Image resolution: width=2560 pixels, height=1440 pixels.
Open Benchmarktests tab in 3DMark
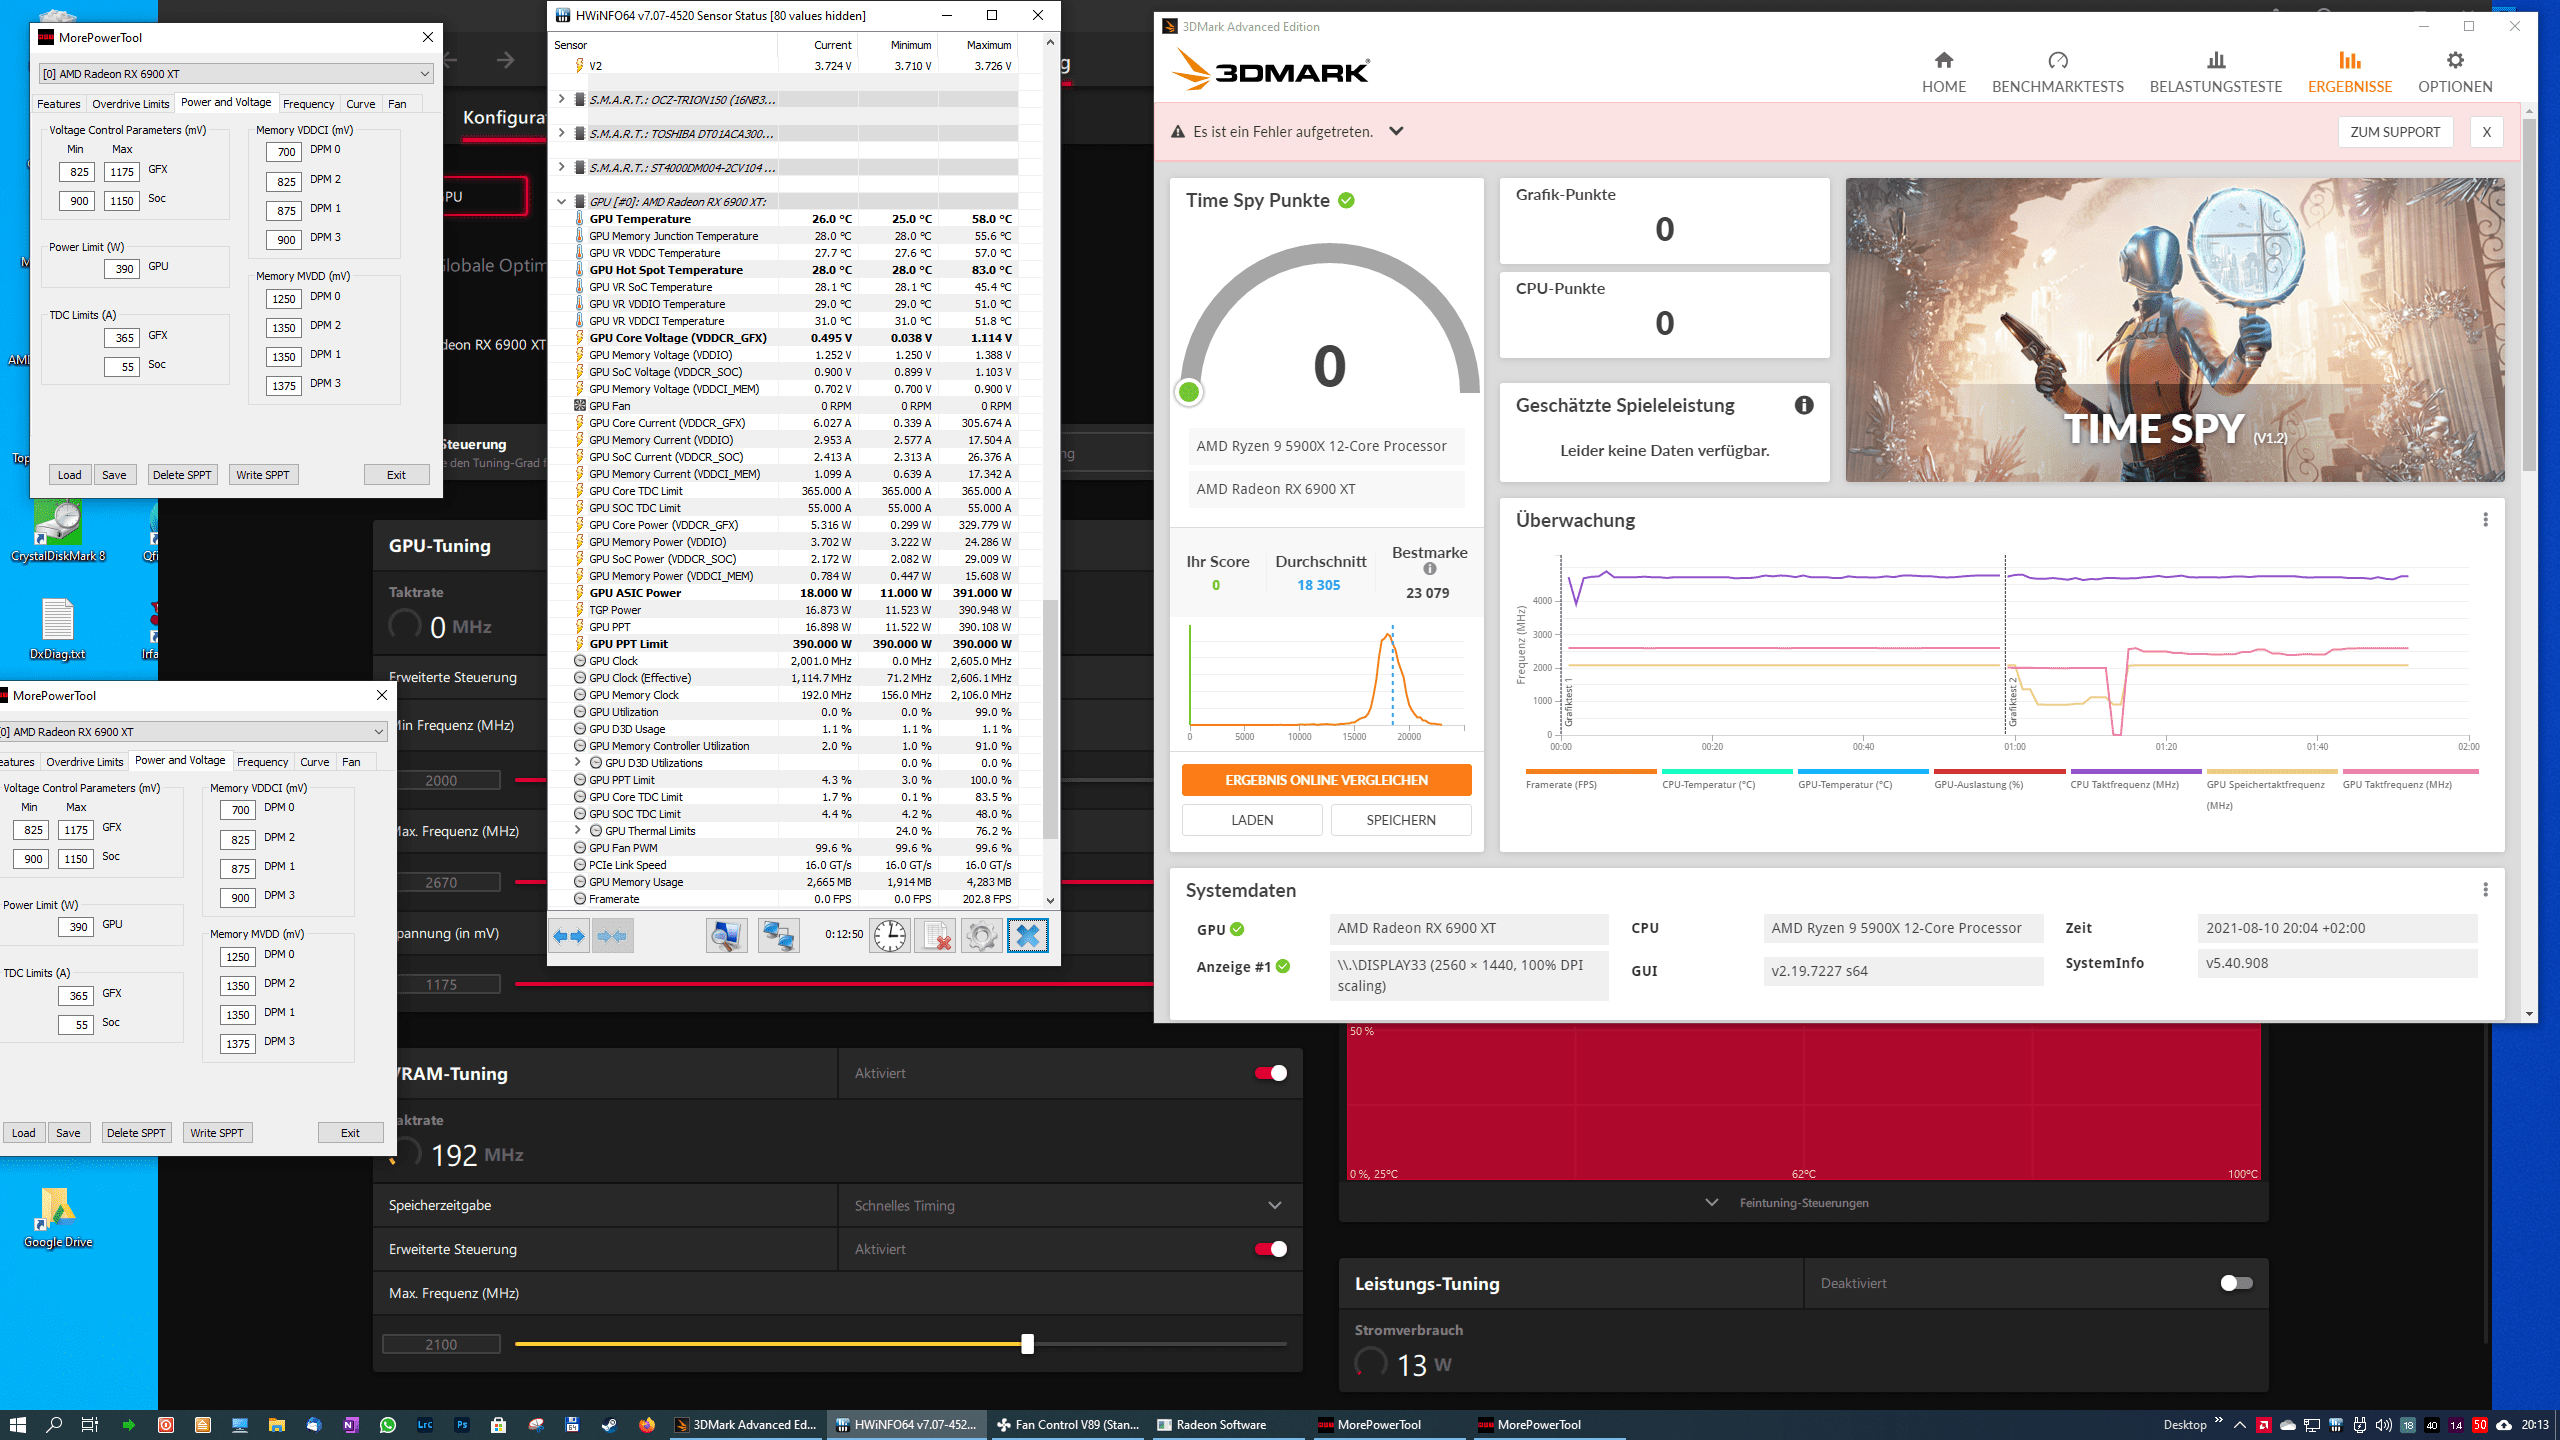[x=2057, y=73]
